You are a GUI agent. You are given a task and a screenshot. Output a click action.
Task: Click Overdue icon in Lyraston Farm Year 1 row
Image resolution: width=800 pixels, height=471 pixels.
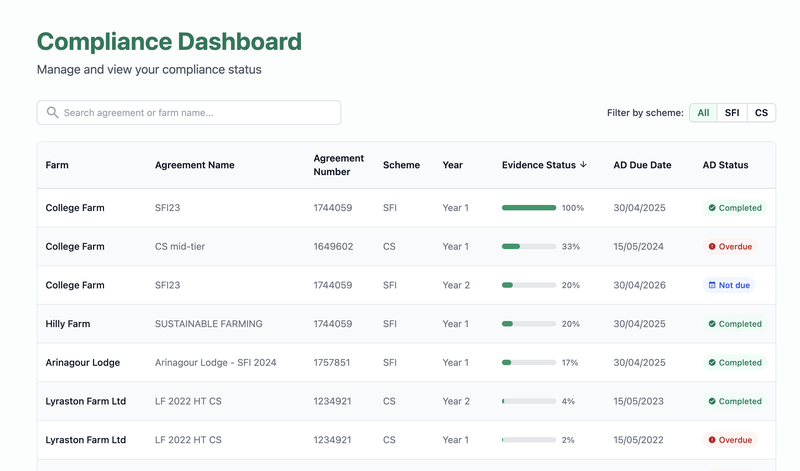pos(712,440)
